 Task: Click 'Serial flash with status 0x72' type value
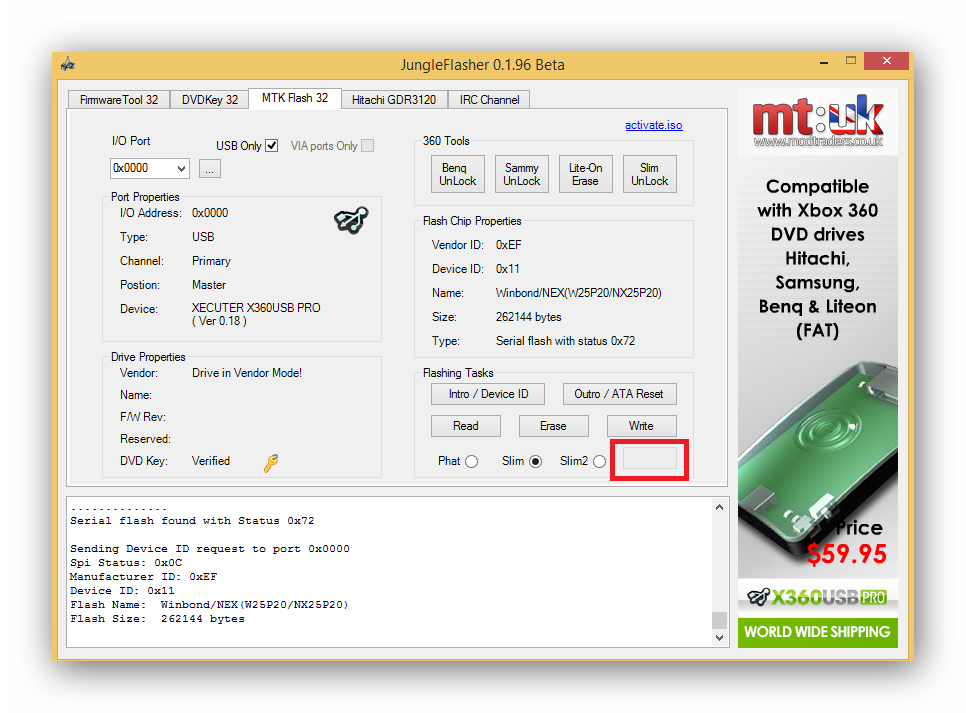(565, 341)
